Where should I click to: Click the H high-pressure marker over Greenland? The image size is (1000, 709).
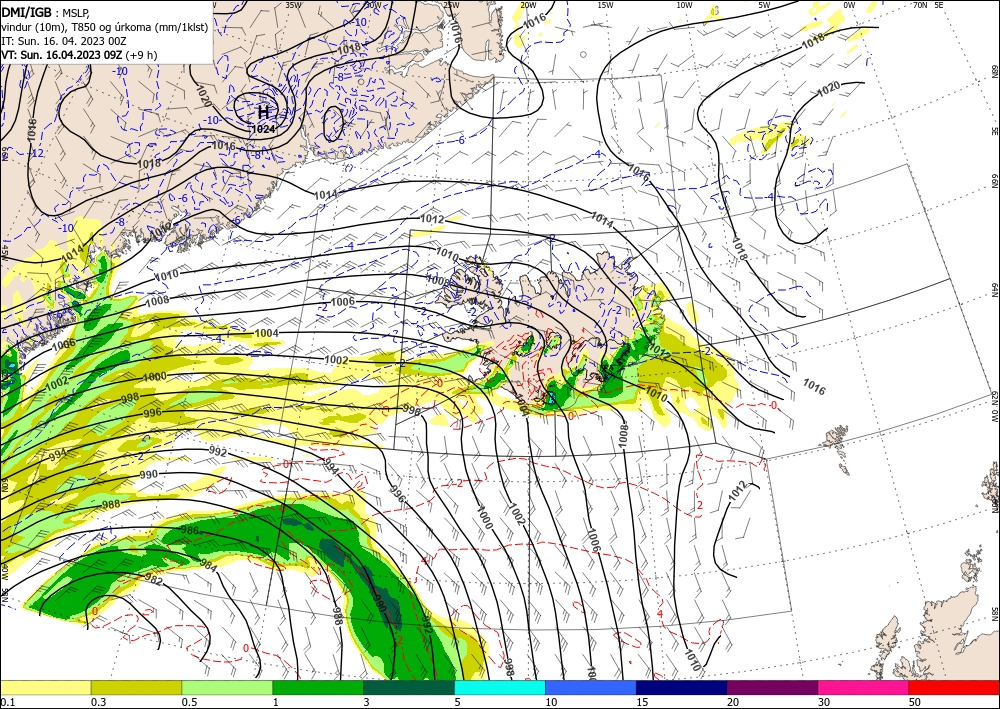coord(263,113)
